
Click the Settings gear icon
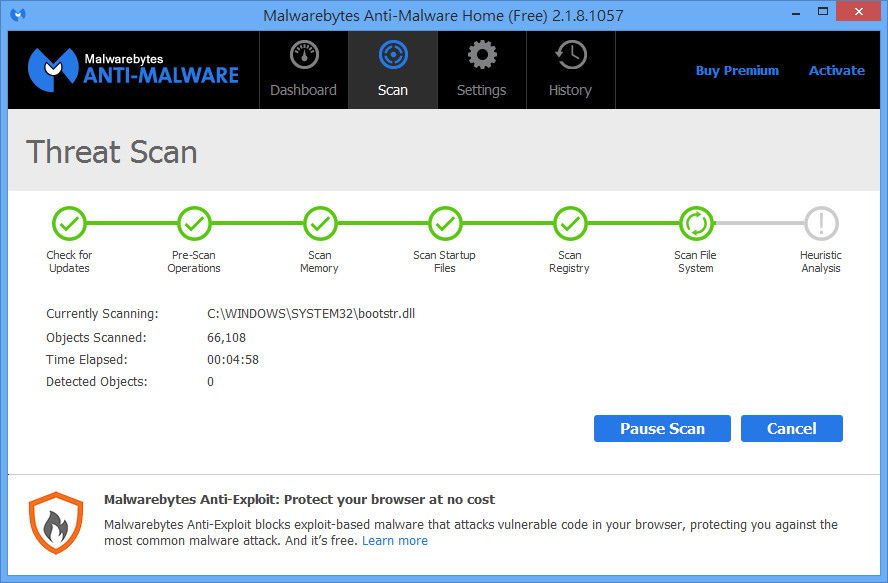click(x=482, y=55)
